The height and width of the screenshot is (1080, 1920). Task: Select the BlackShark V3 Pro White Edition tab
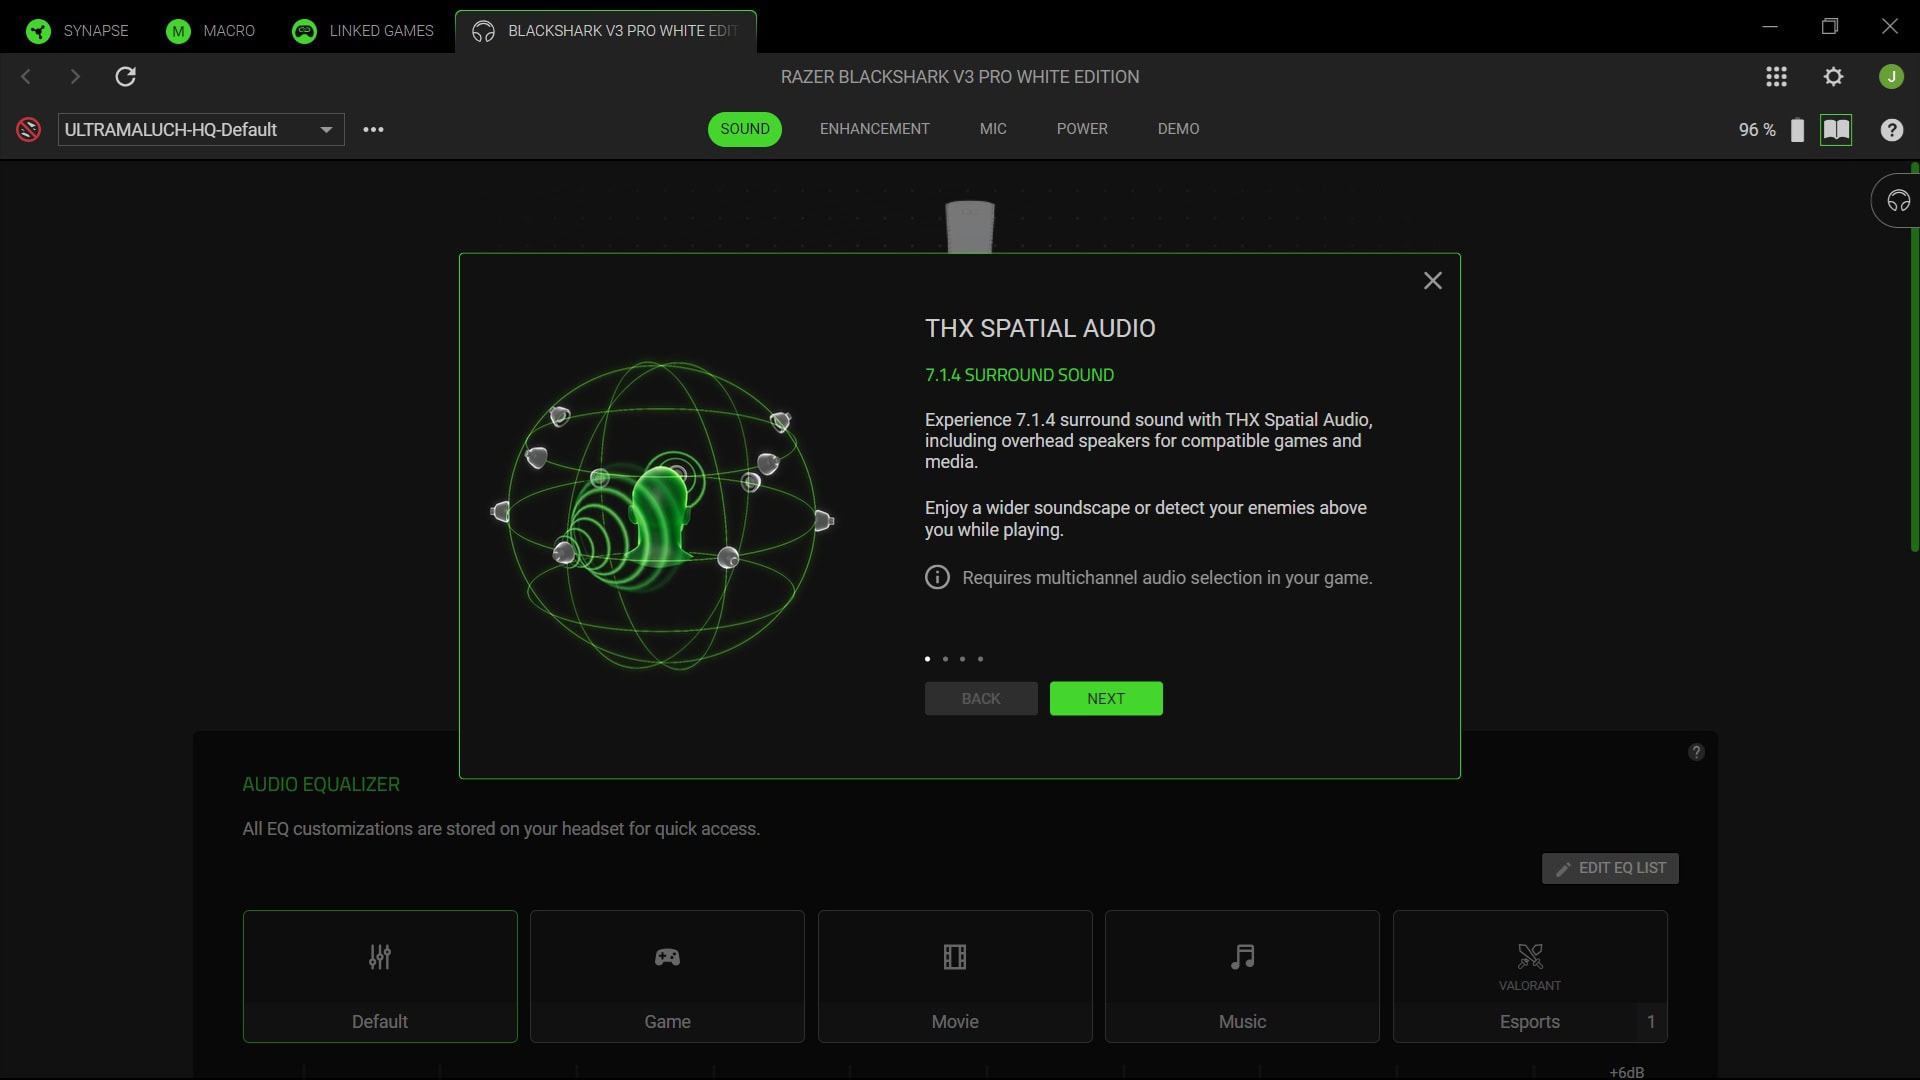click(606, 31)
